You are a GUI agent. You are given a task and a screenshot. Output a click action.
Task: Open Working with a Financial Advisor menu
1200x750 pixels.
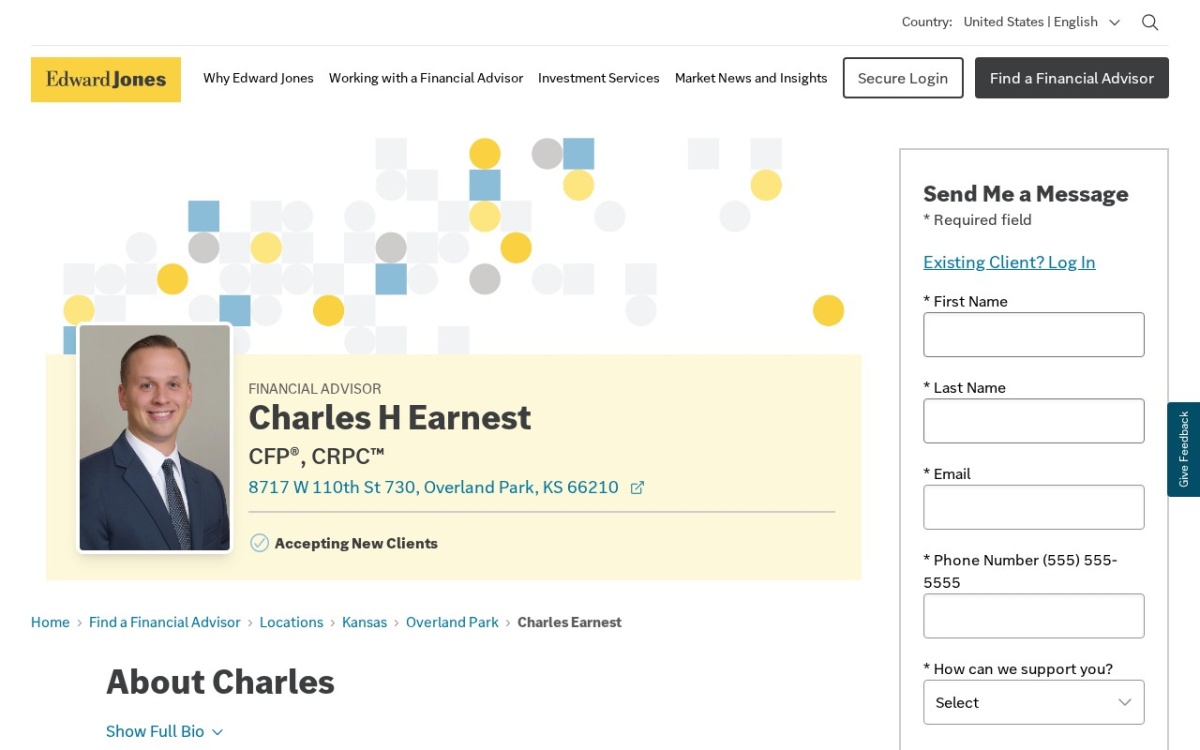[x=426, y=78]
